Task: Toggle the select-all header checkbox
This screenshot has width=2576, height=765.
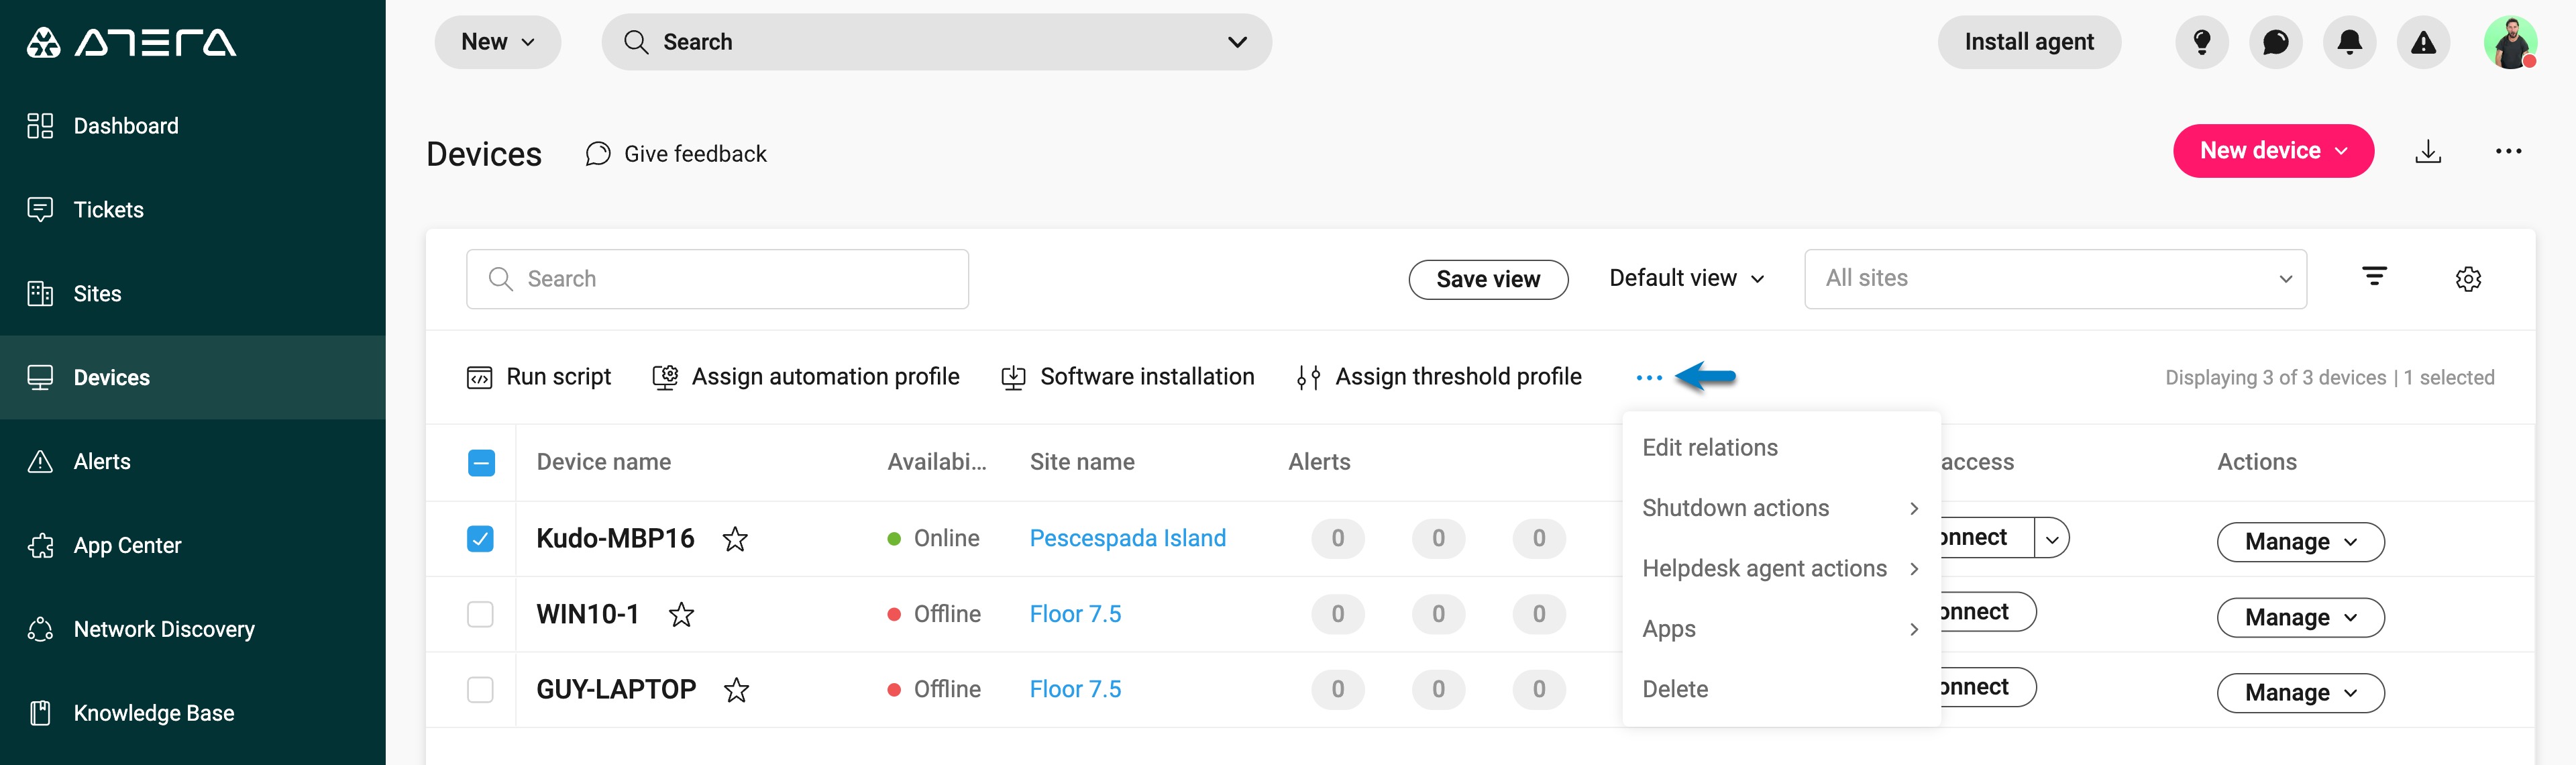Action: 481,463
